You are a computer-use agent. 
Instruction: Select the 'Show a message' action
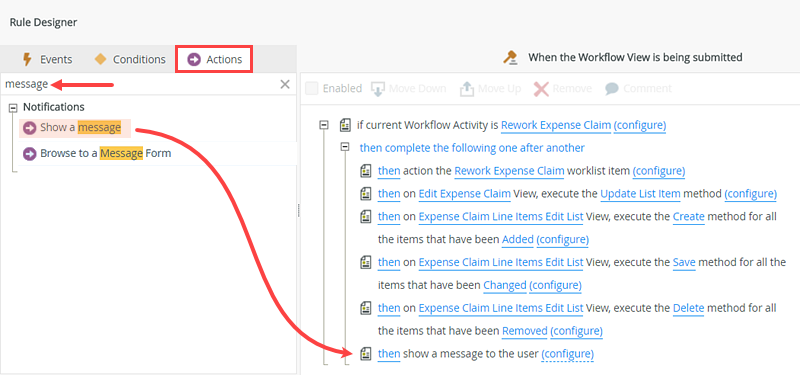(75, 128)
